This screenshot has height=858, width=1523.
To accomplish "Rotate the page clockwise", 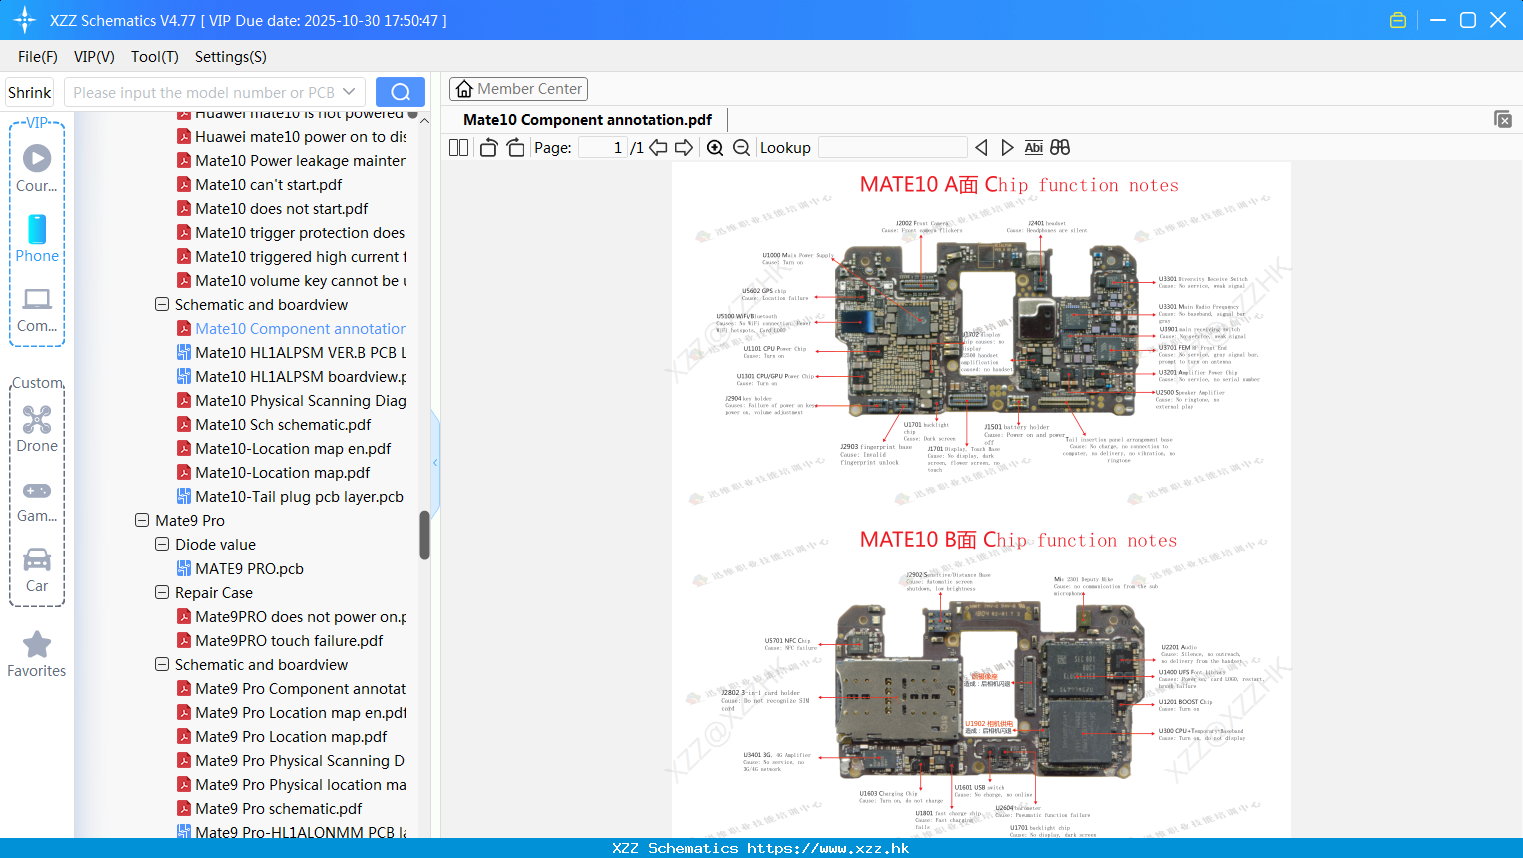I will click(515, 147).
